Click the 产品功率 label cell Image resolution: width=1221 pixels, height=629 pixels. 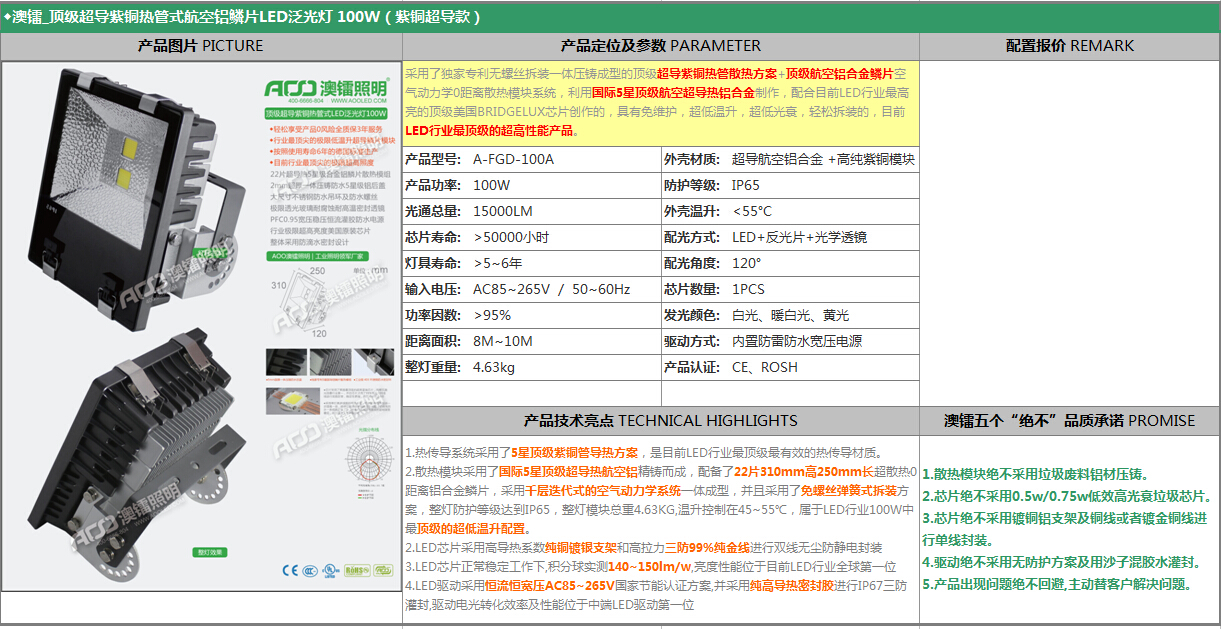pos(433,186)
